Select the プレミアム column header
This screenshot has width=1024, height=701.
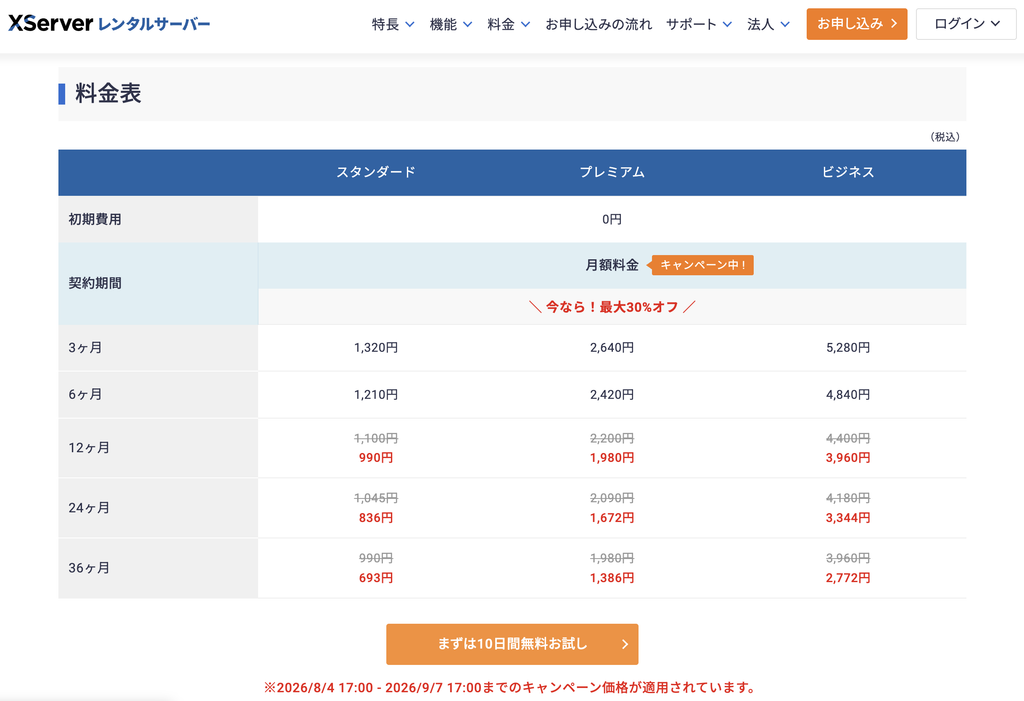pyautogui.click(x=612, y=172)
